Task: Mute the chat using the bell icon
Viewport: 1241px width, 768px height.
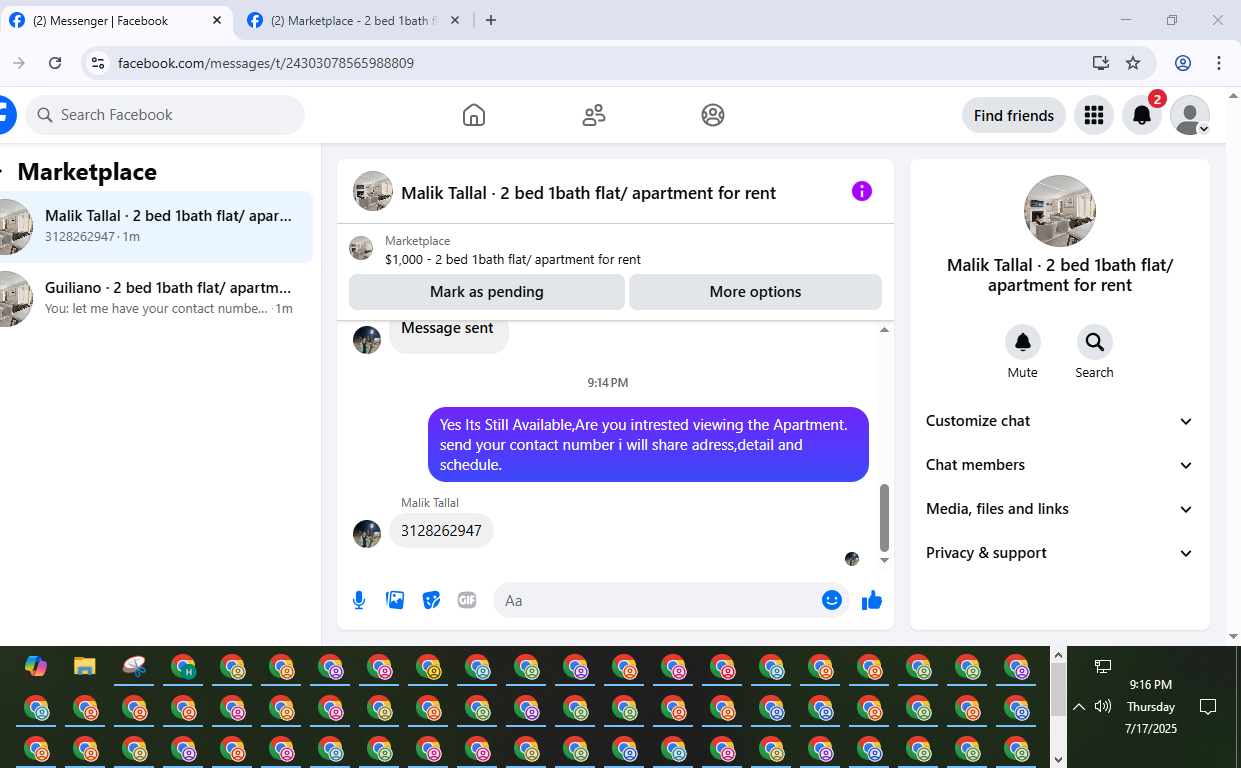Action: 1022,342
